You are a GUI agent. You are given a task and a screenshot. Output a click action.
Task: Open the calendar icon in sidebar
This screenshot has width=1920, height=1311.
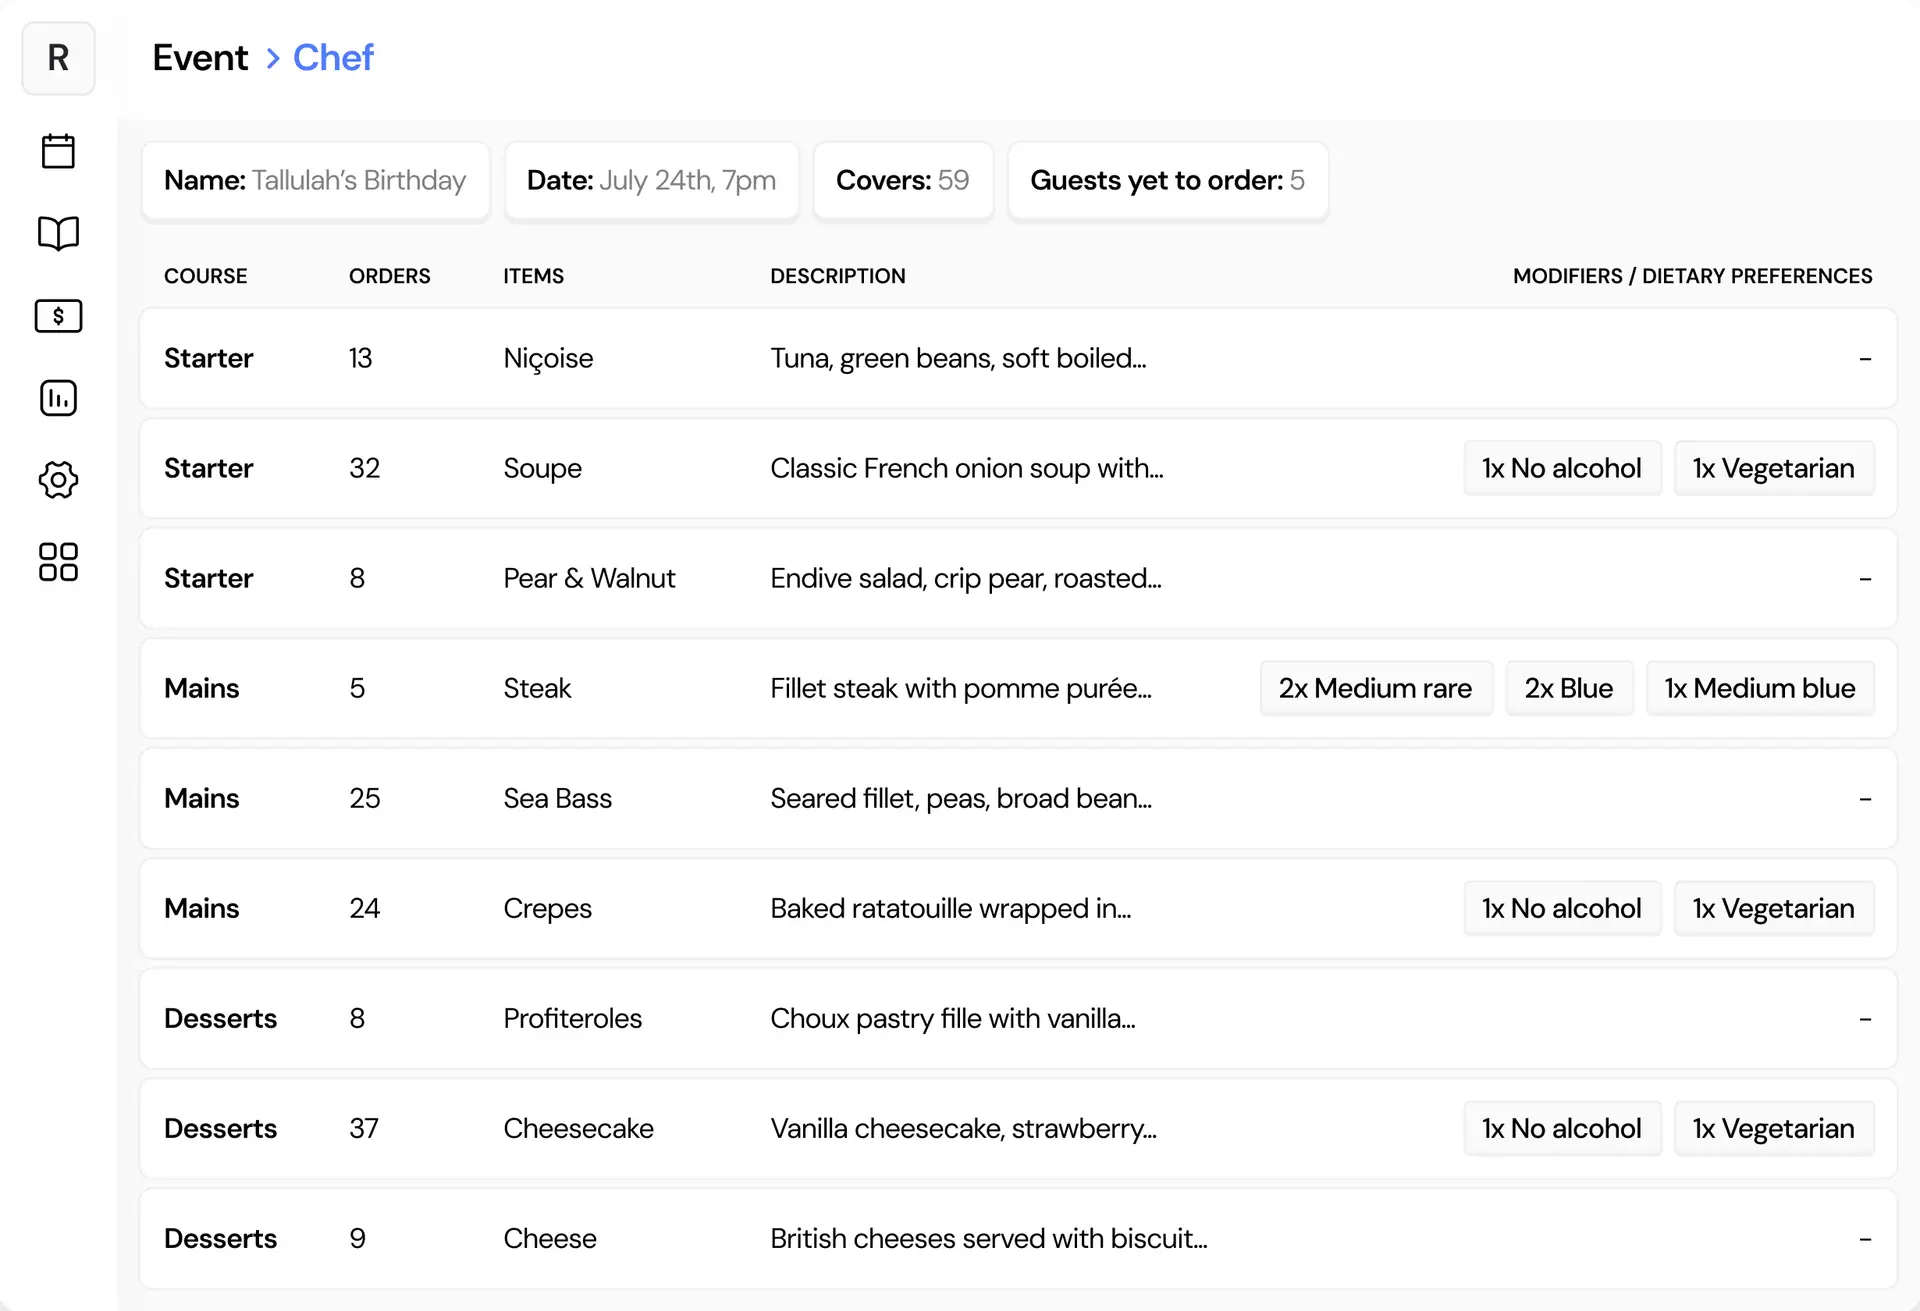(x=58, y=151)
